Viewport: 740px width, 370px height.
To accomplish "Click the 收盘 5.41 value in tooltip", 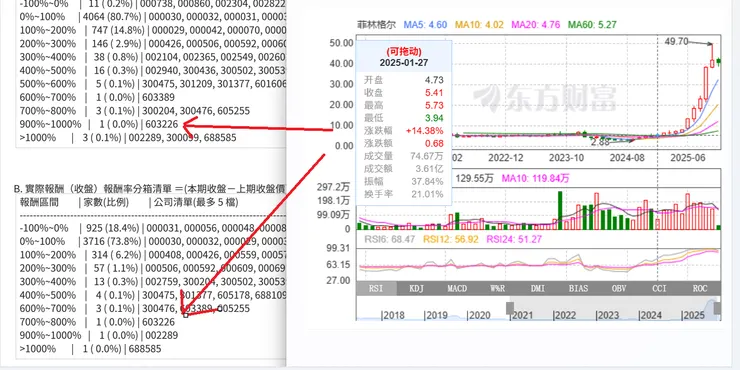I will pos(434,92).
